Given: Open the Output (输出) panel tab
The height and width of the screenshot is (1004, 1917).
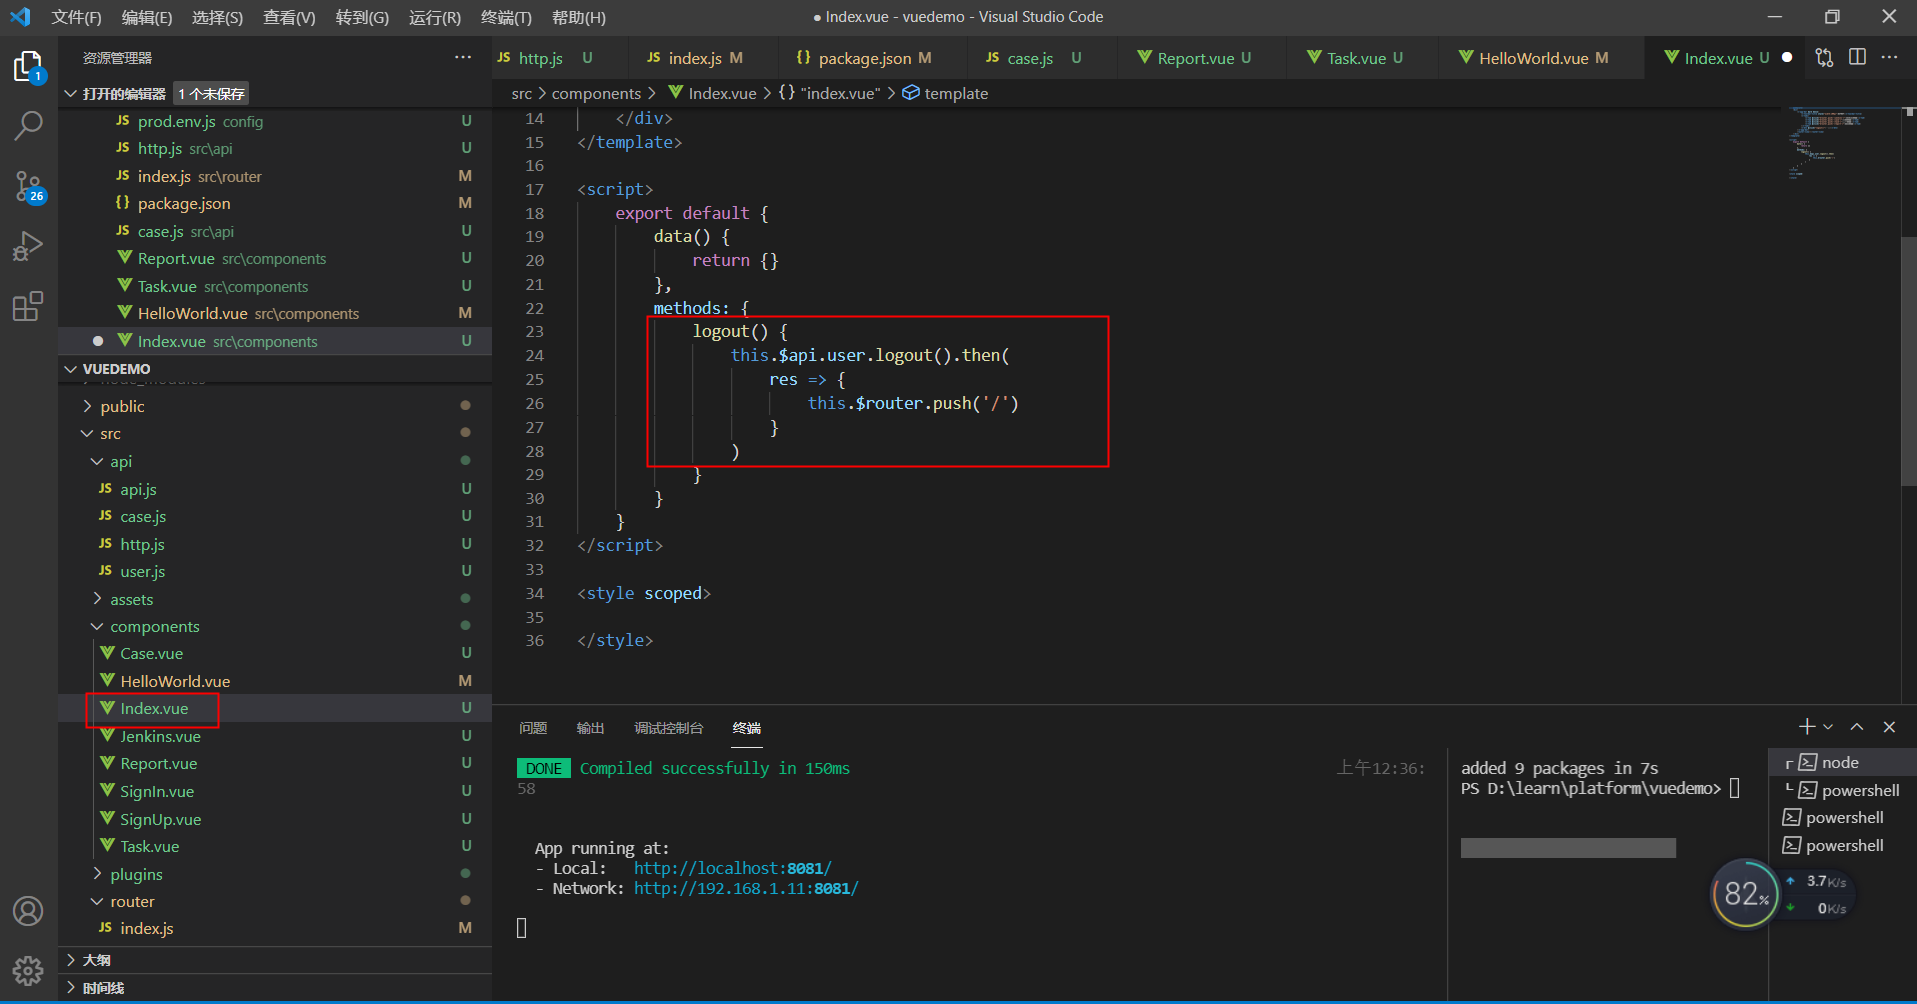Looking at the screenshot, I should pyautogui.click(x=590, y=728).
